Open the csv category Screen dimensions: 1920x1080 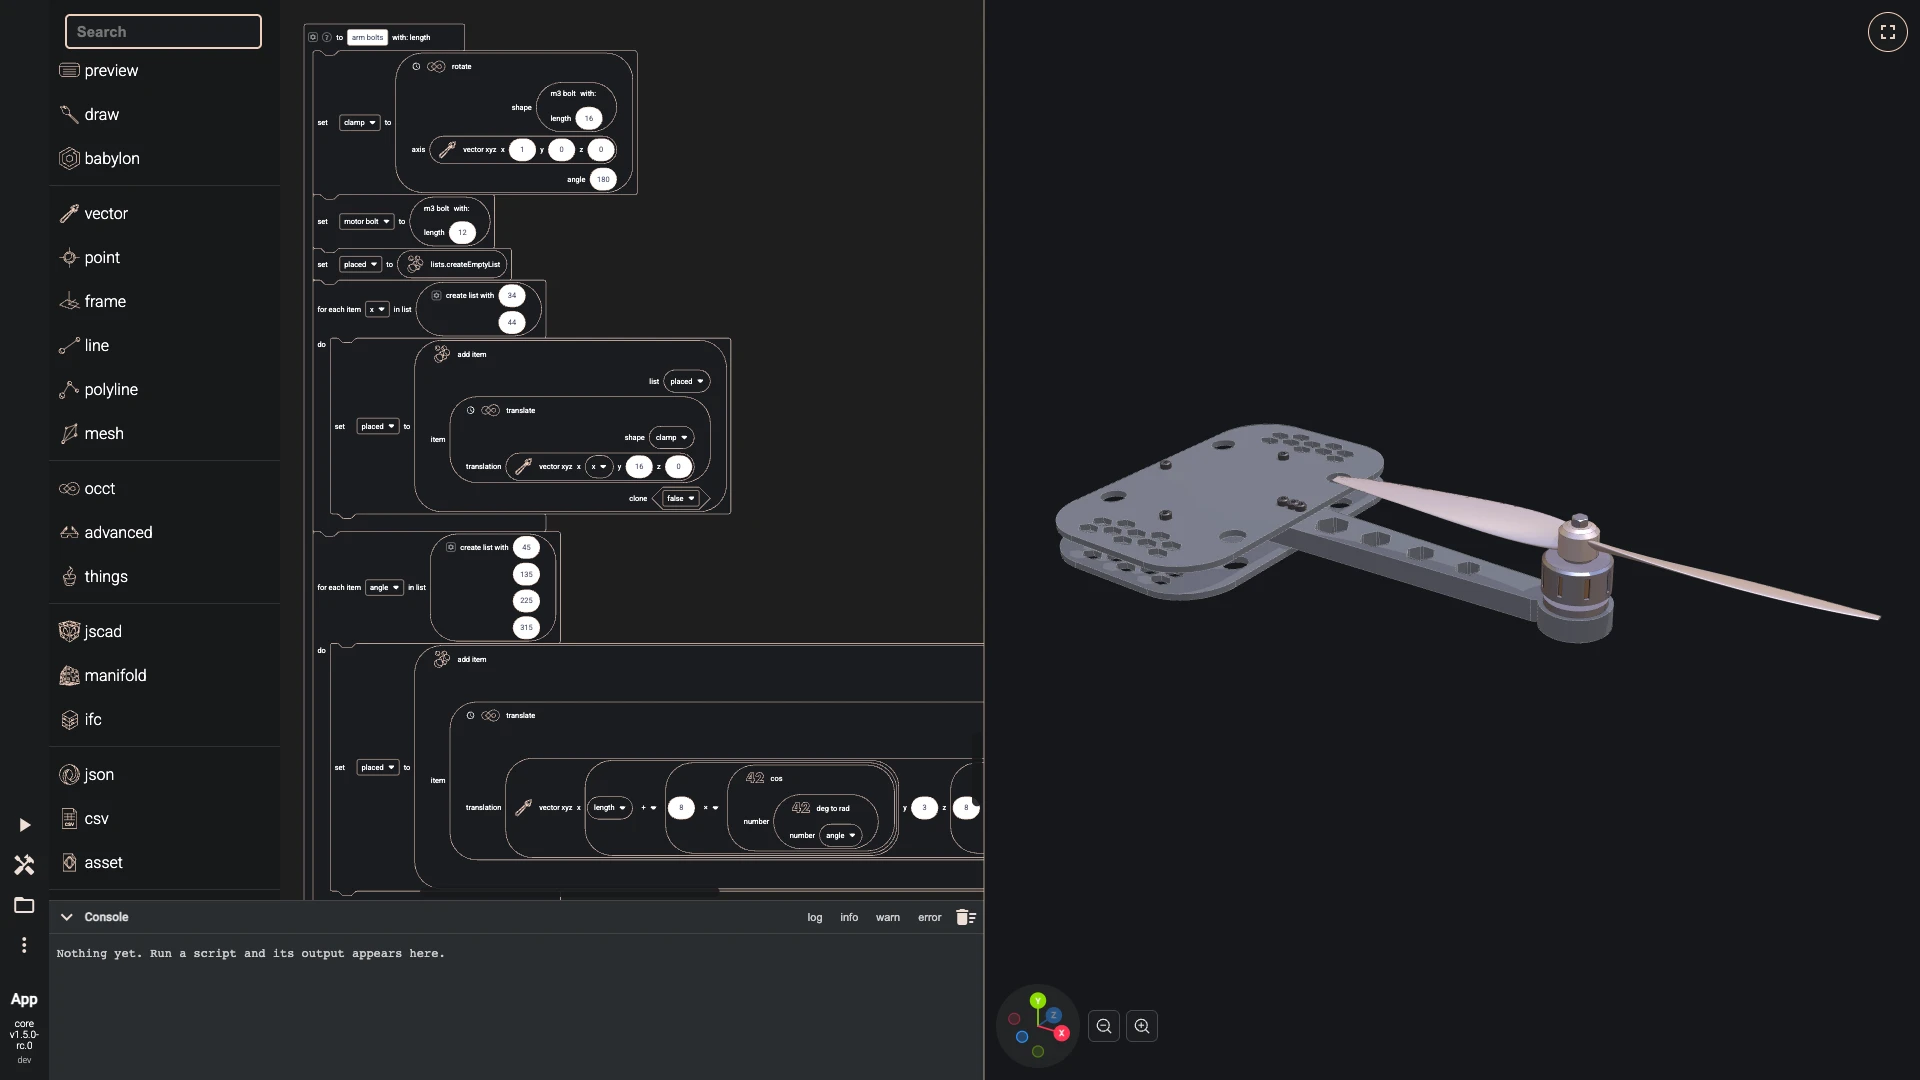(164, 818)
